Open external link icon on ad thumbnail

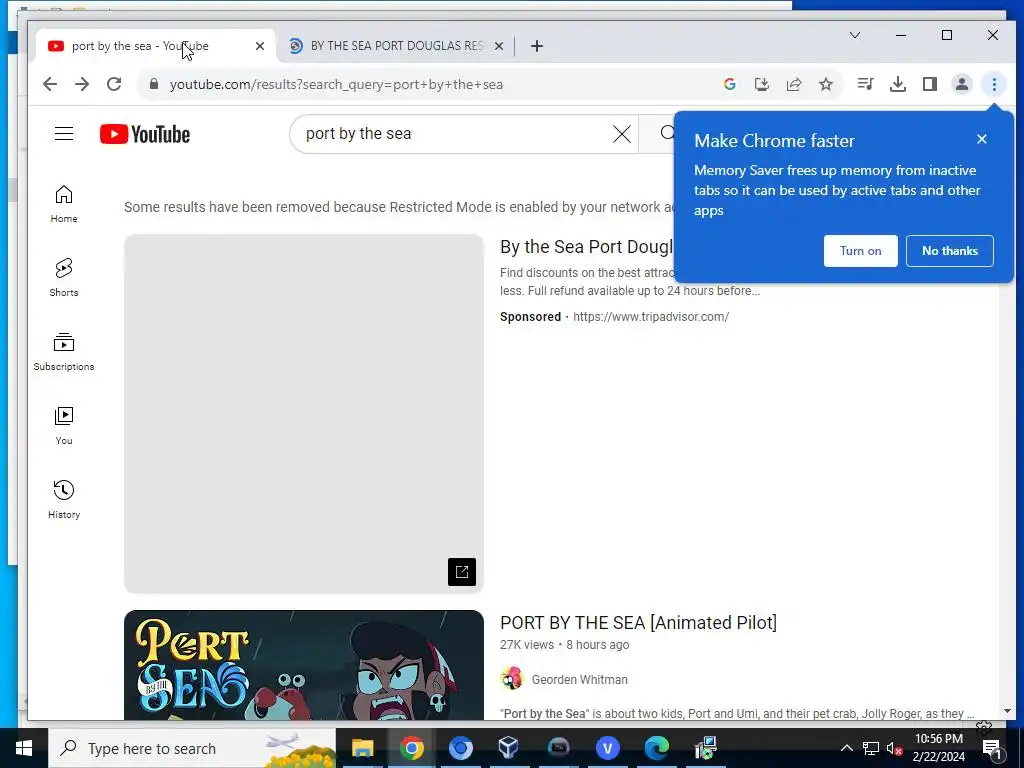pos(462,572)
